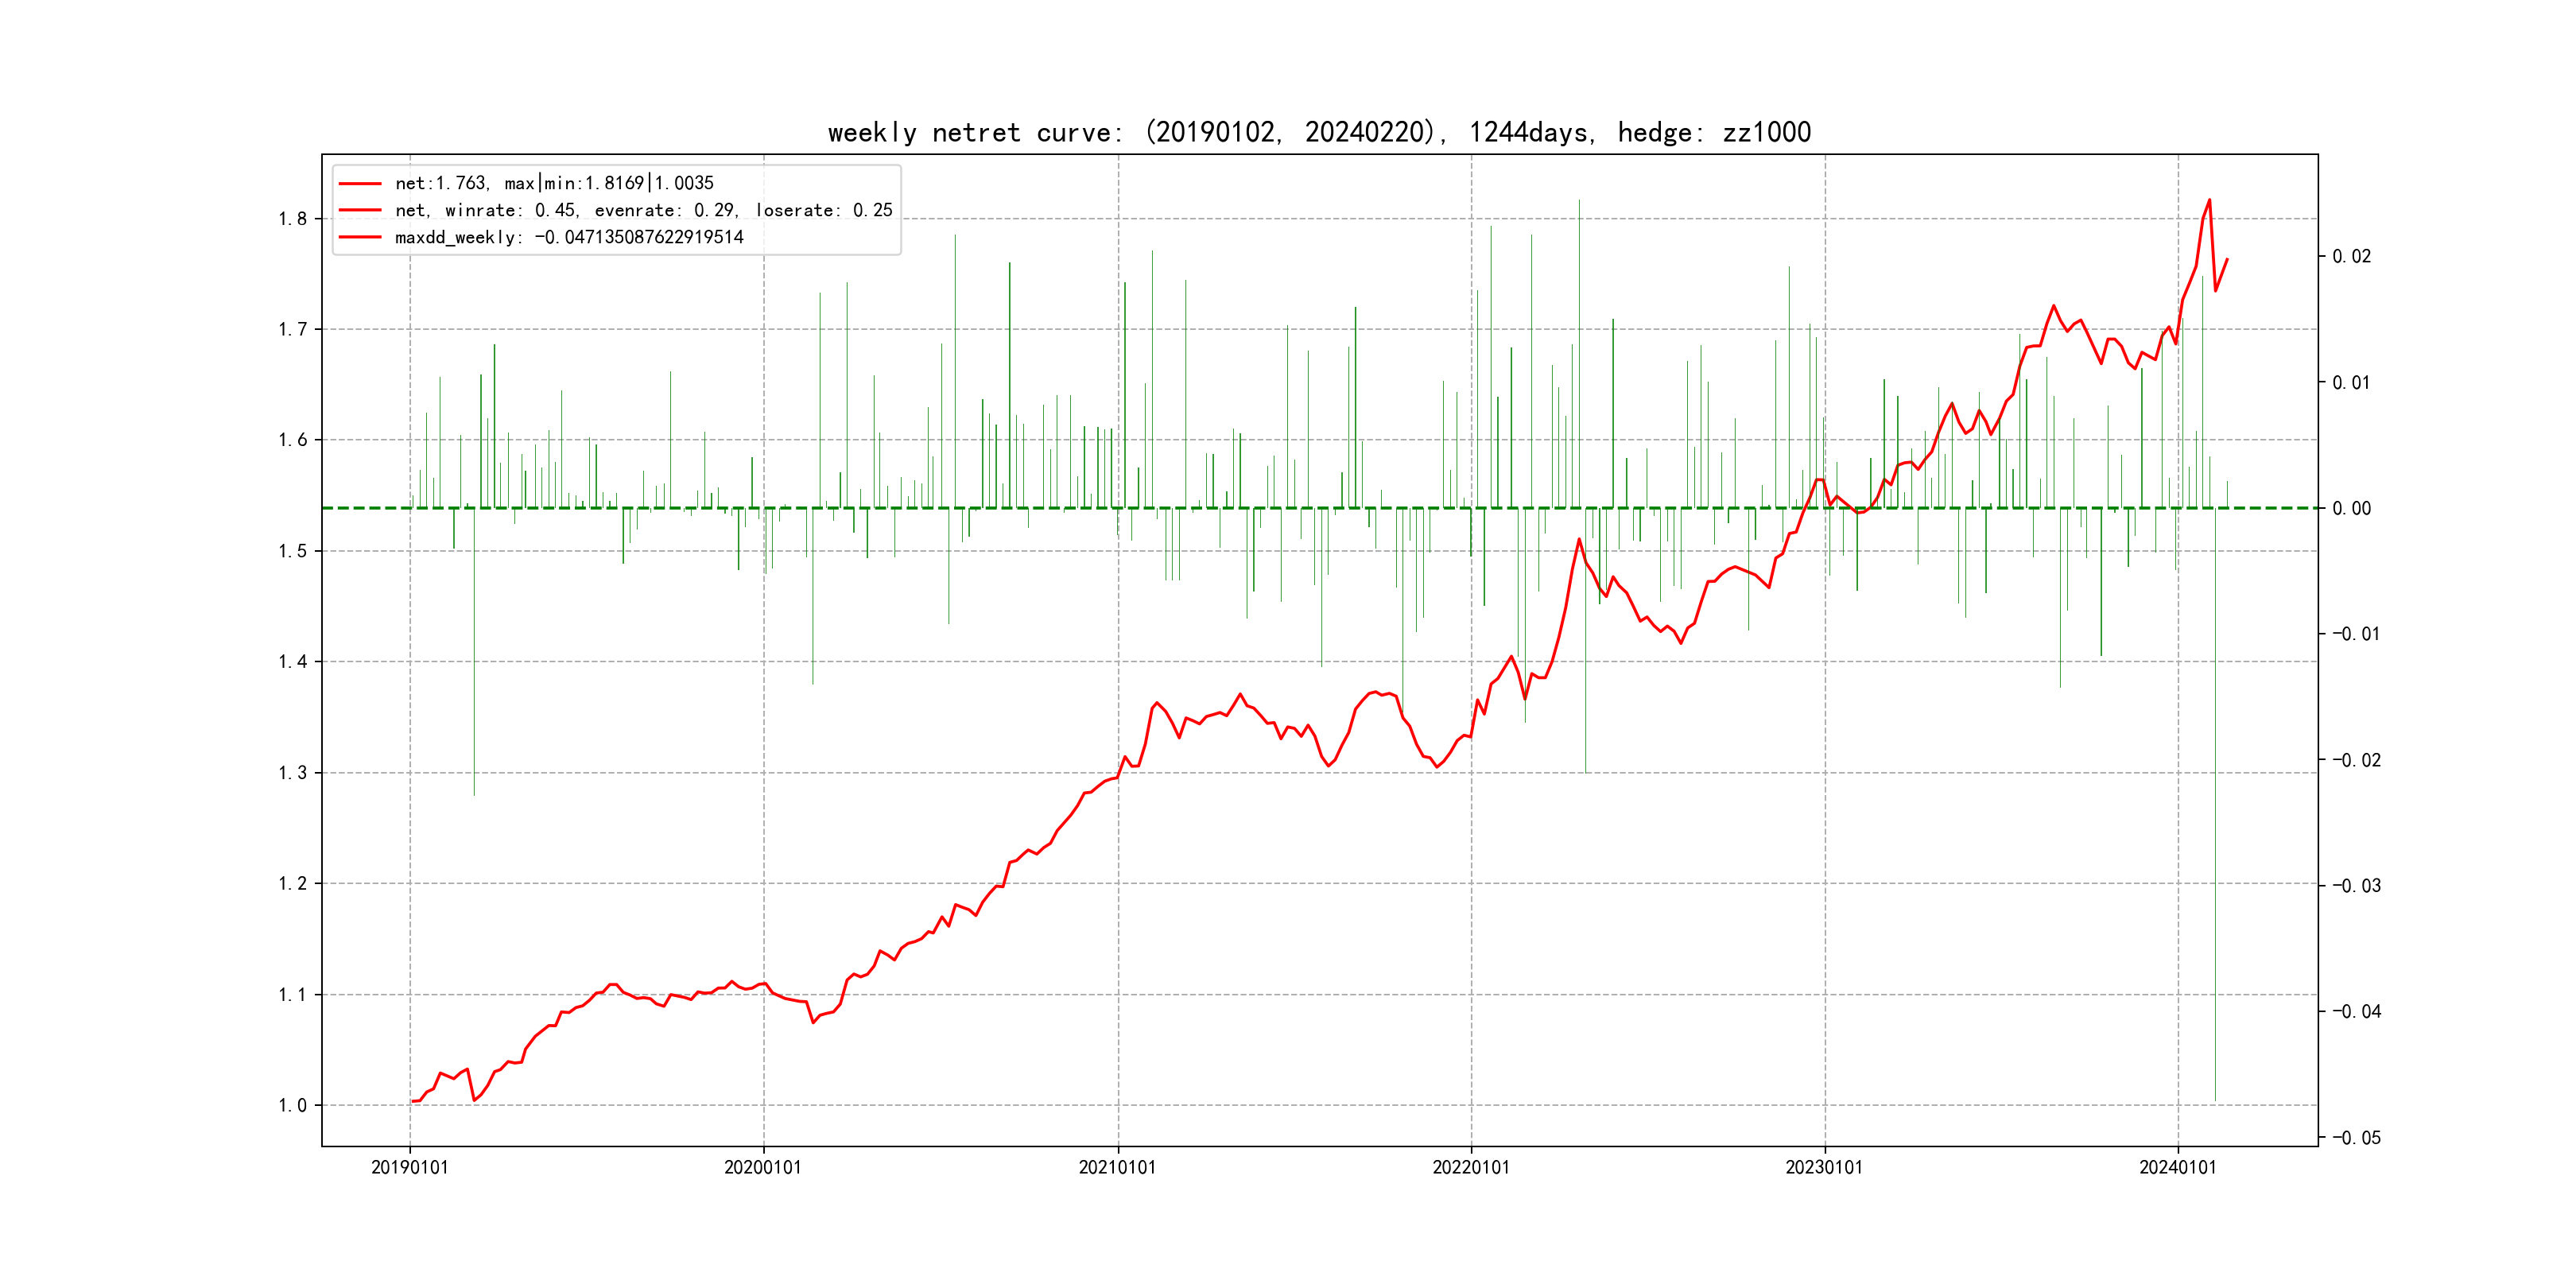Click the highest peak of the red curve
Image resolution: width=2576 pixels, height=1288 pixels.
(2209, 200)
